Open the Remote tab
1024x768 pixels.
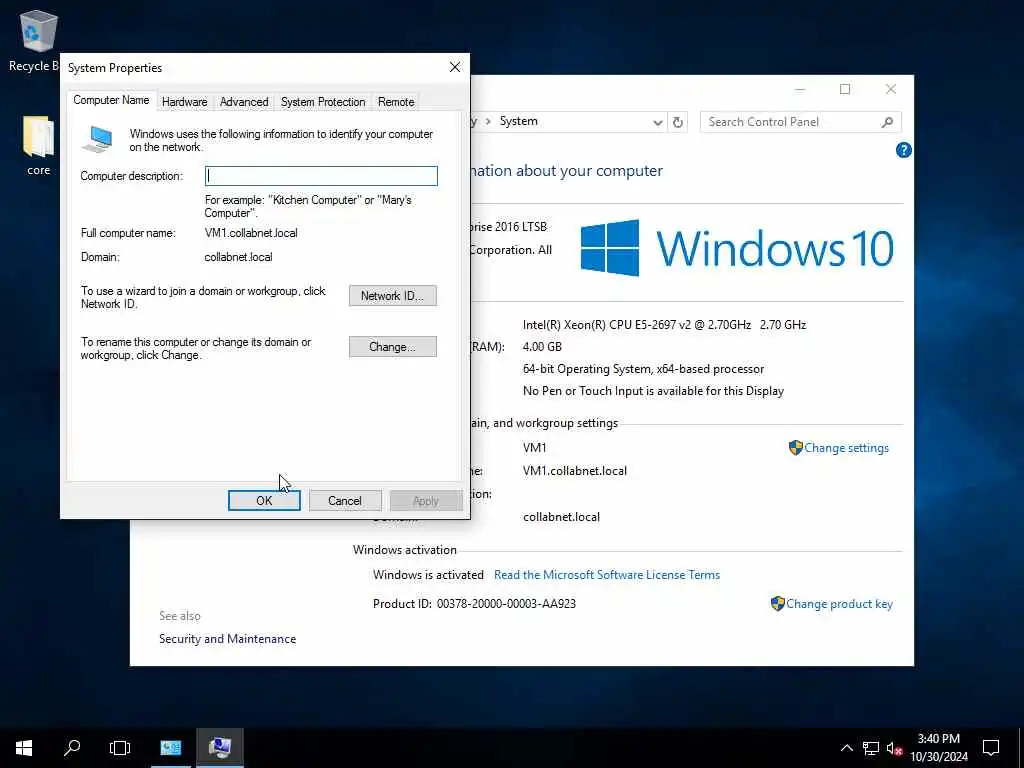pos(396,102)
